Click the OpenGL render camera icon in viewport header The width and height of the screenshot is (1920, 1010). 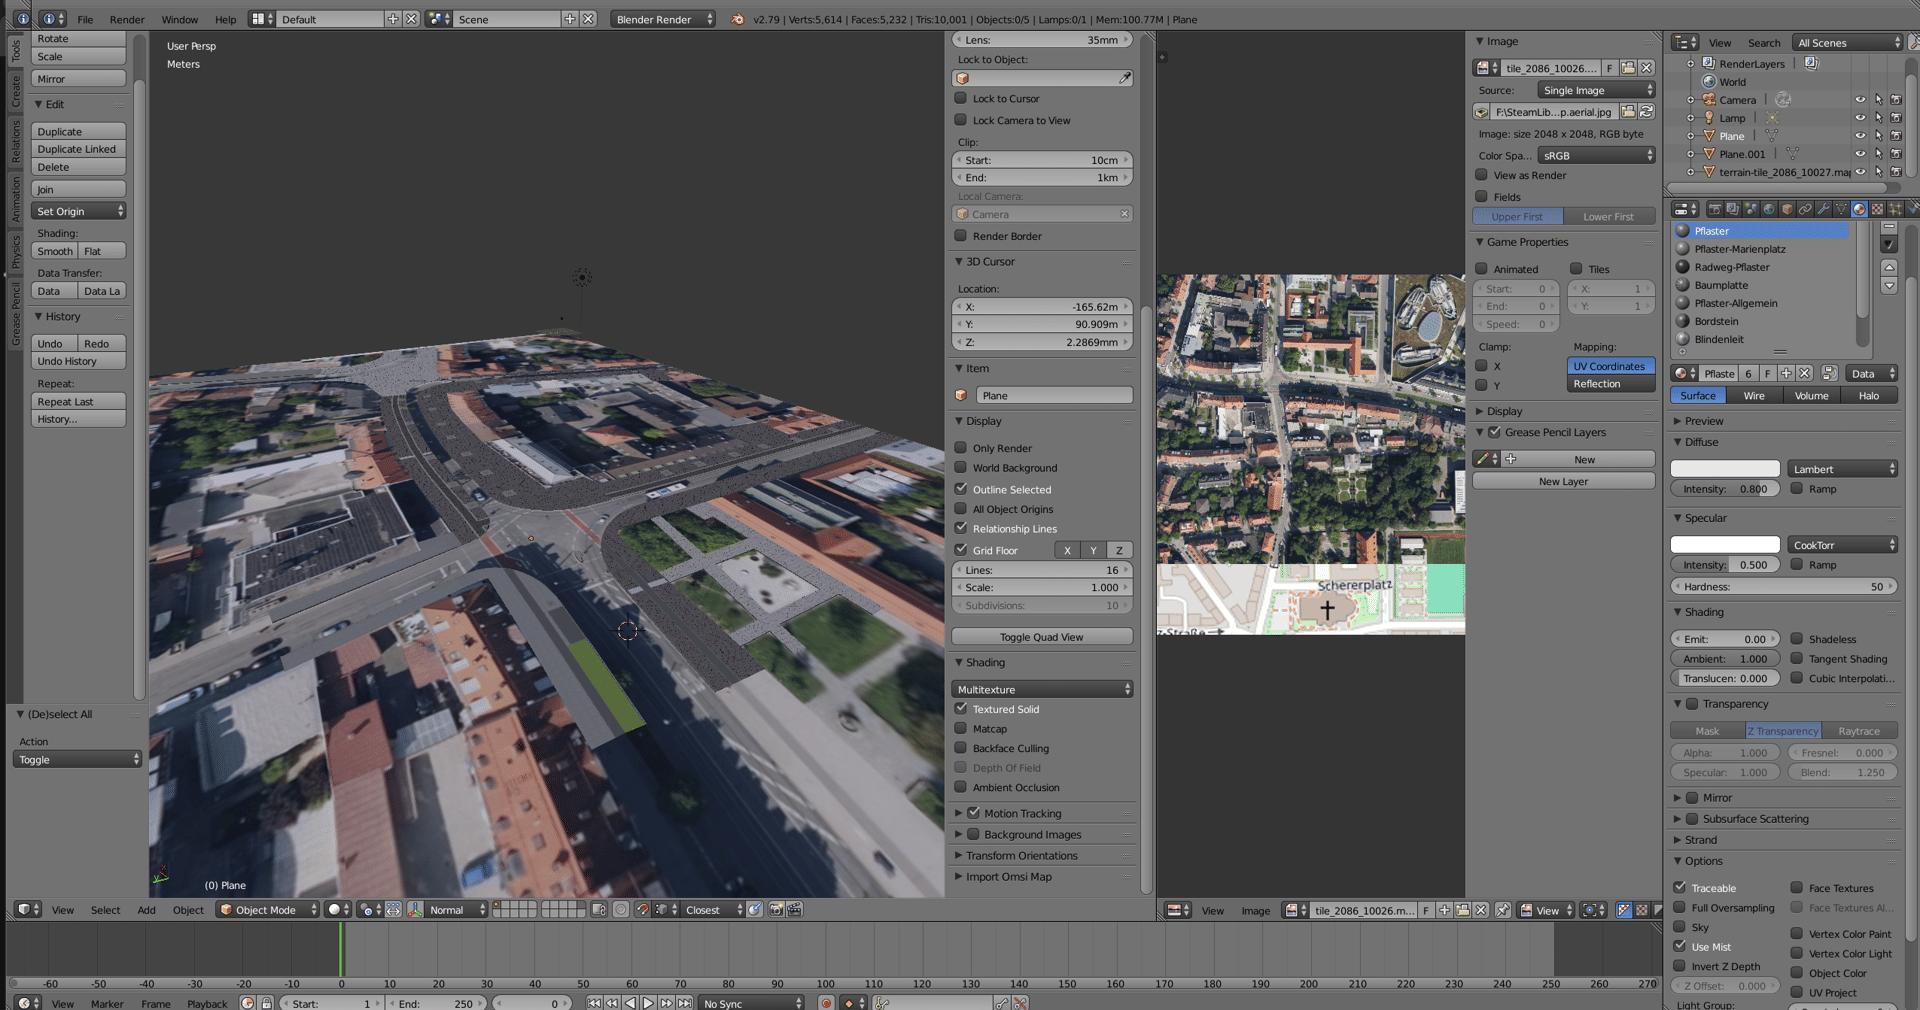pos(776,910)
